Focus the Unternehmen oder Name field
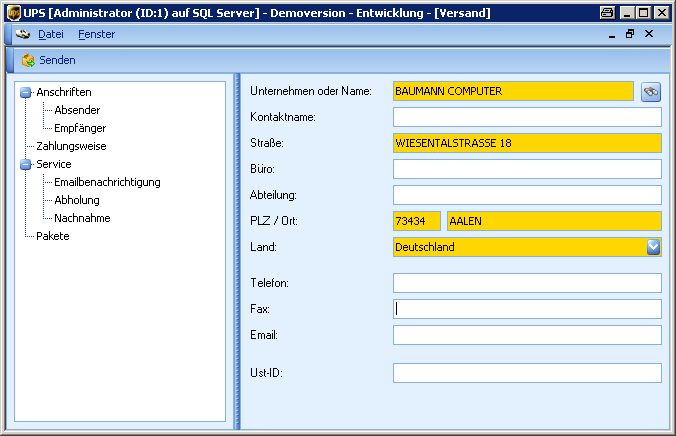The width and height of the screenshot is (676, 436). [513, 91]
